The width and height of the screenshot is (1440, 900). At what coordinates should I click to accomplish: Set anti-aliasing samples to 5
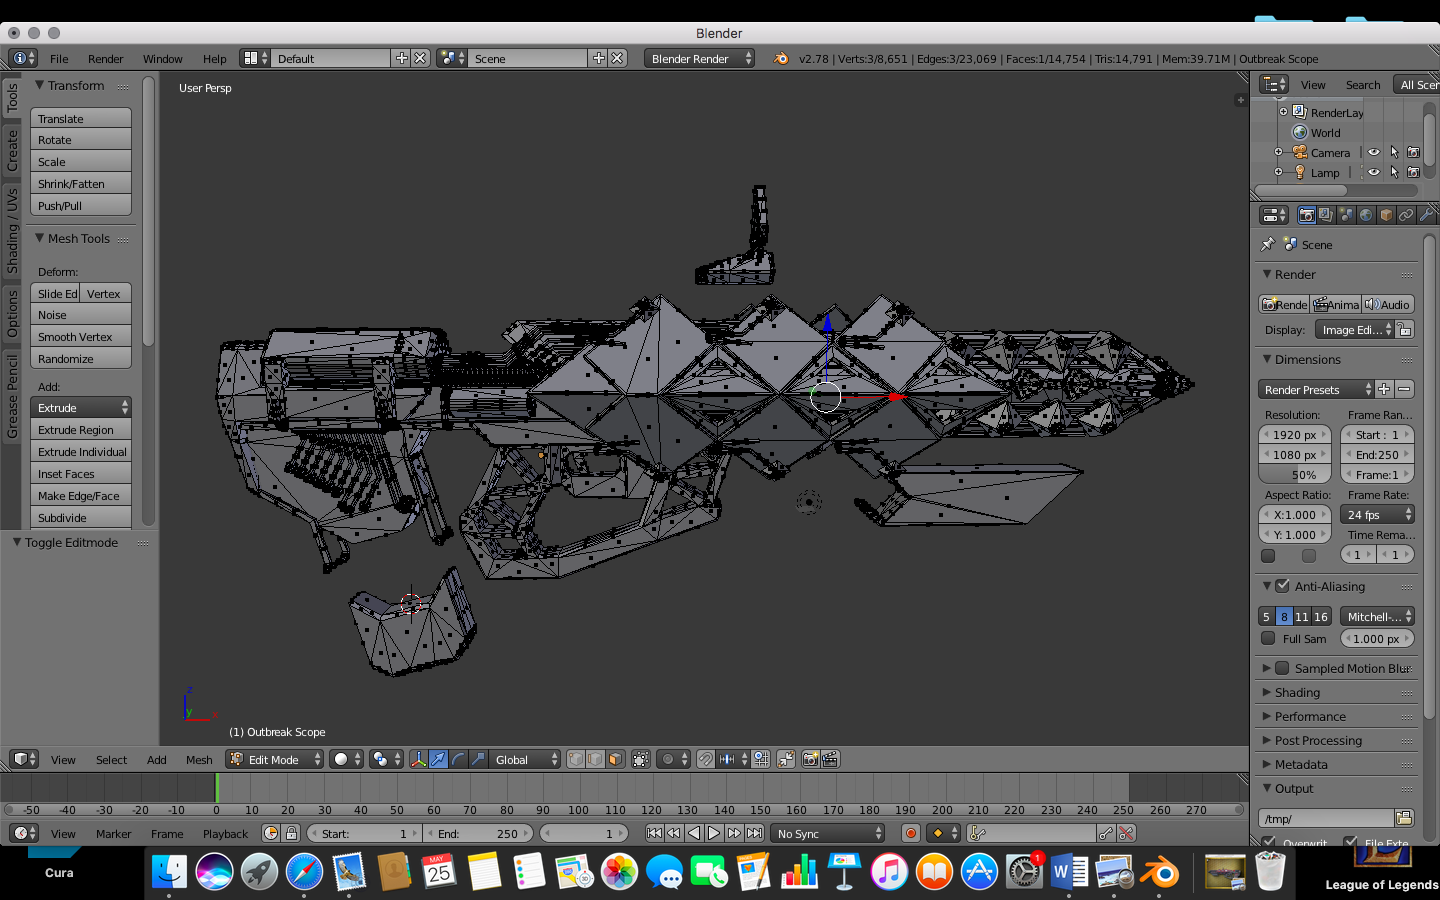[1266, 616]
